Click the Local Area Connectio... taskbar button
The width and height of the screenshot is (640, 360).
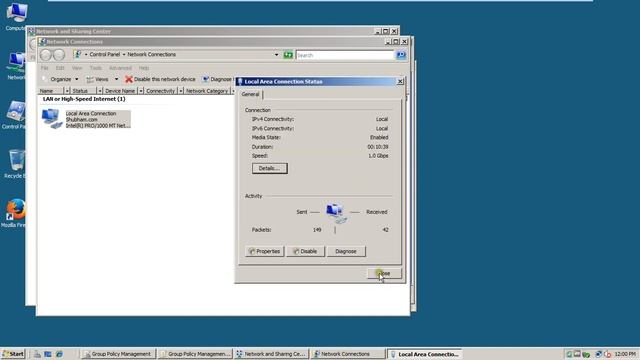[424, 354]
